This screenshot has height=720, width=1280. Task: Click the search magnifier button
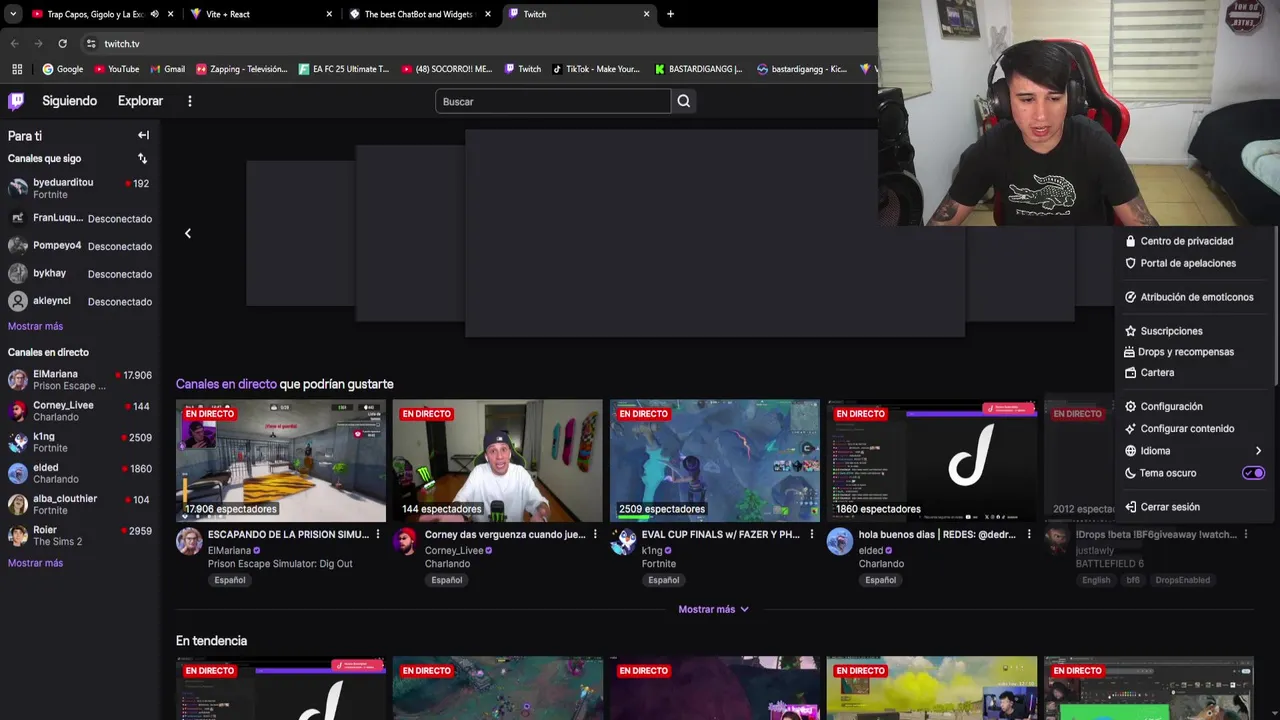point(683,101)
